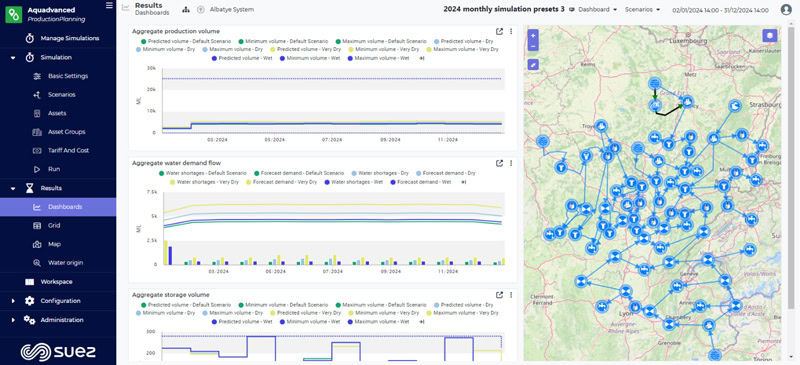Click the hierarchy tree icon in header
This screenshot has width=800, height=365.
click(x=186, y=9)
